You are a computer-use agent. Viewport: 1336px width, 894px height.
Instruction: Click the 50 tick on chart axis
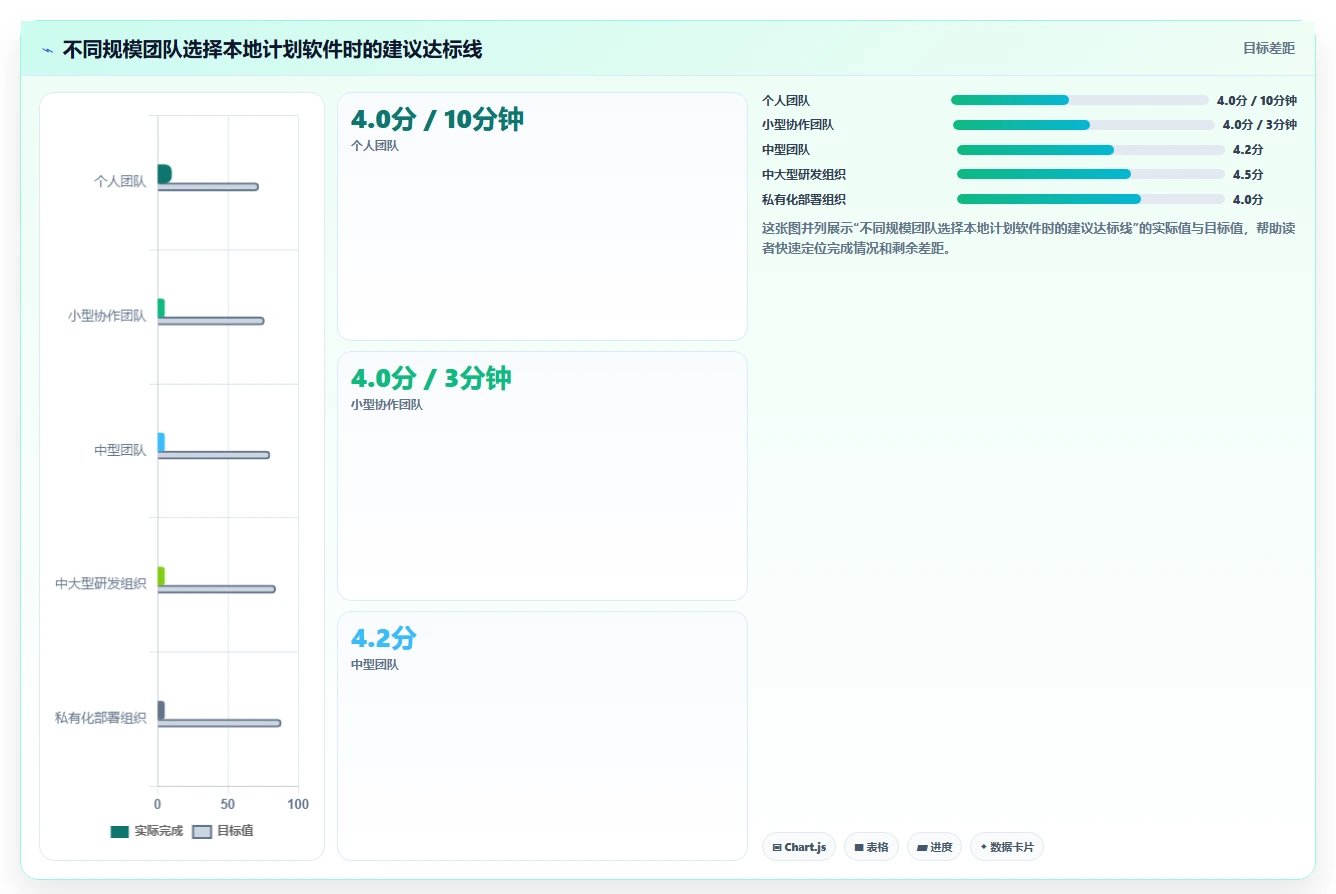228,804
